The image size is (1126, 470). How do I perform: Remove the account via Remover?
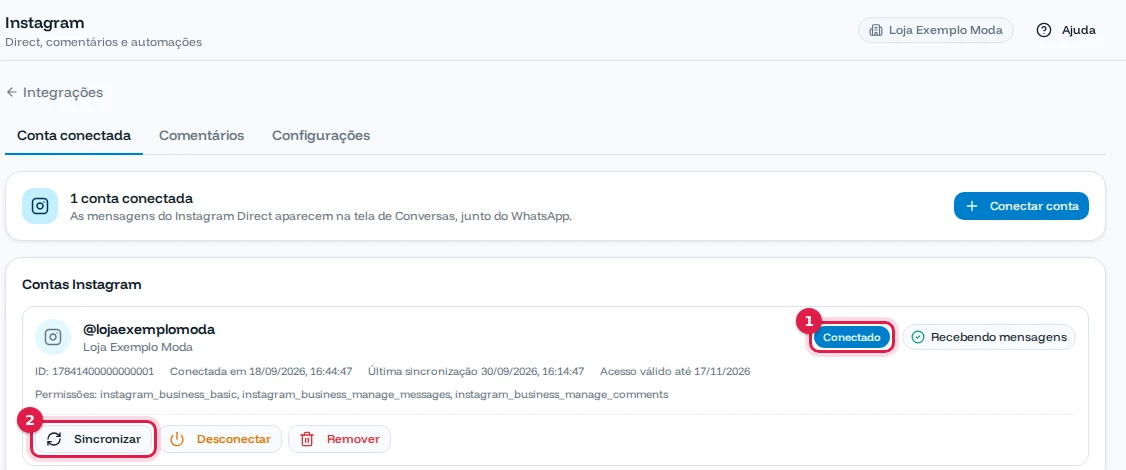[340, 439]
